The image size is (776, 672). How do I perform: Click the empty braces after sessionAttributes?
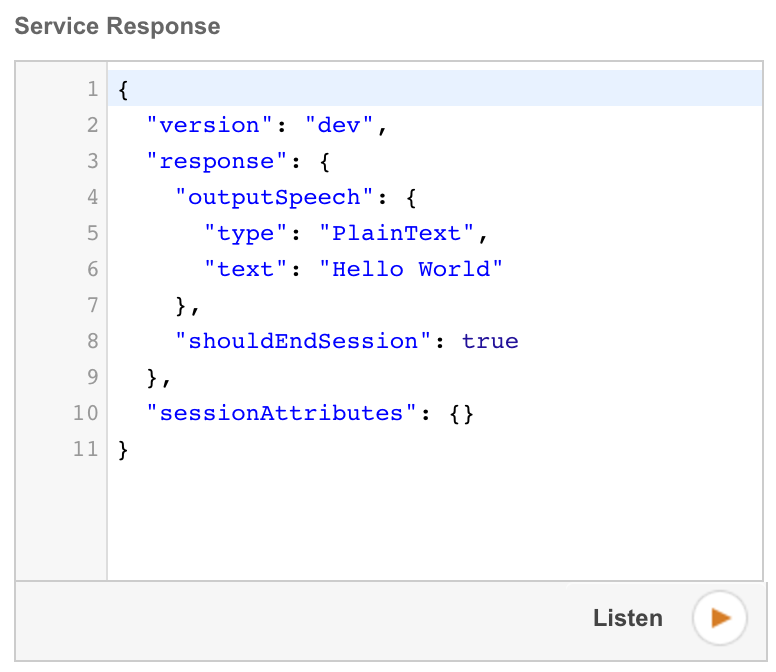(x=461, y=413)
